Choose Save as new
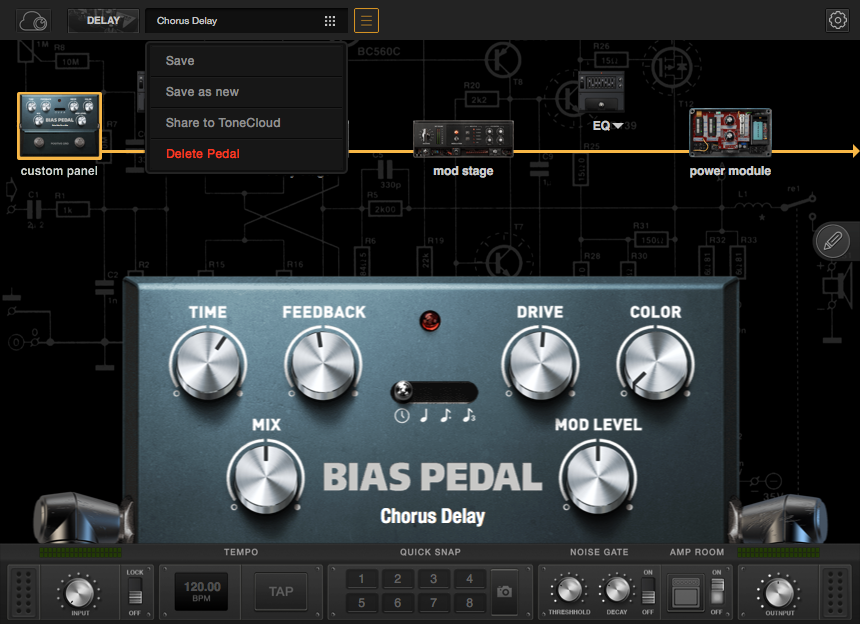This screenshot has width=860, height=624. click(247, 92)
